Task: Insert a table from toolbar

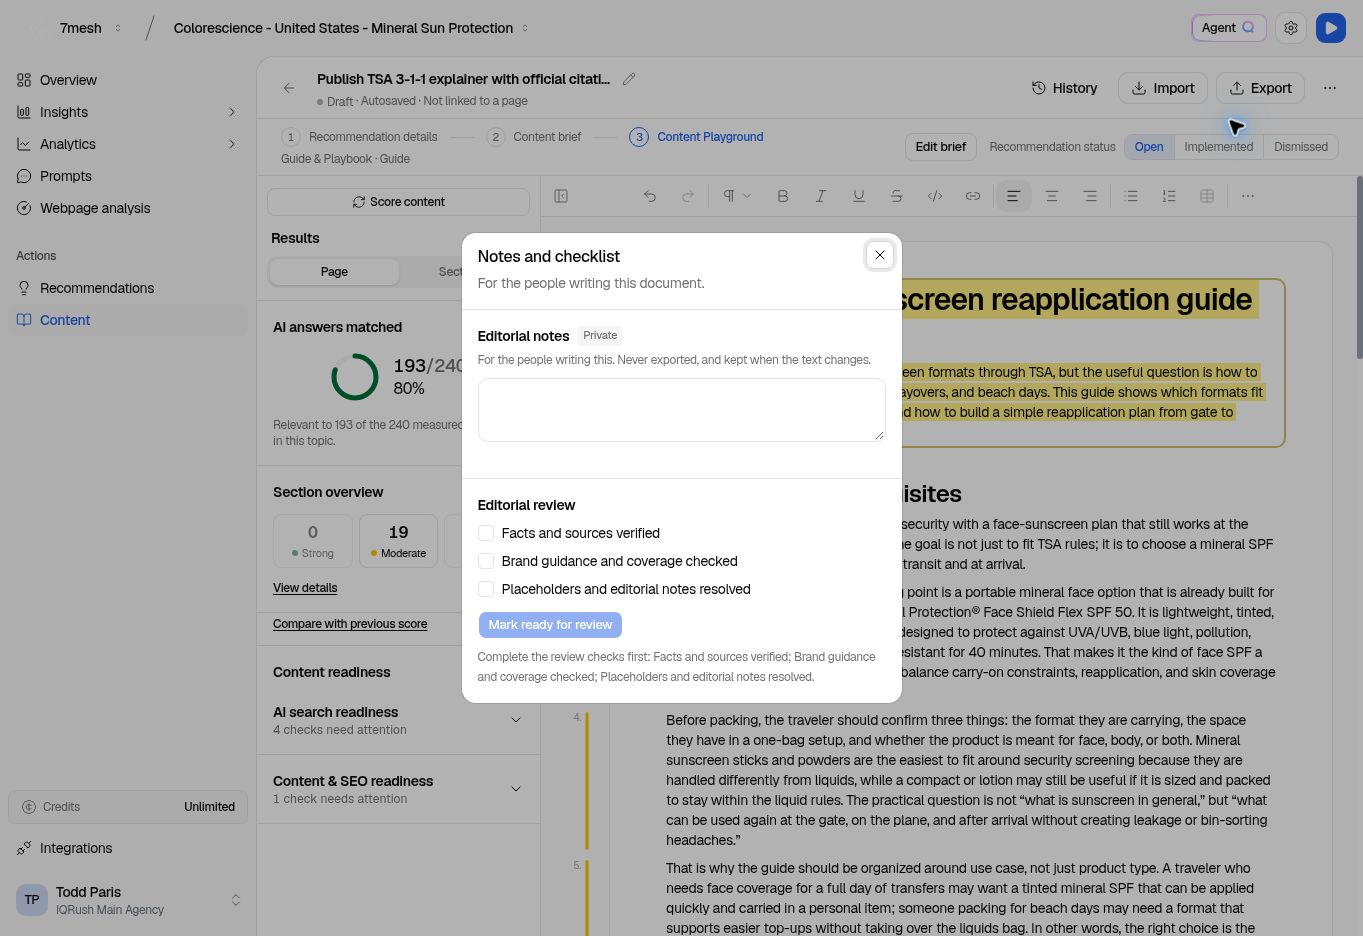Action: [x=1207, y=196]
